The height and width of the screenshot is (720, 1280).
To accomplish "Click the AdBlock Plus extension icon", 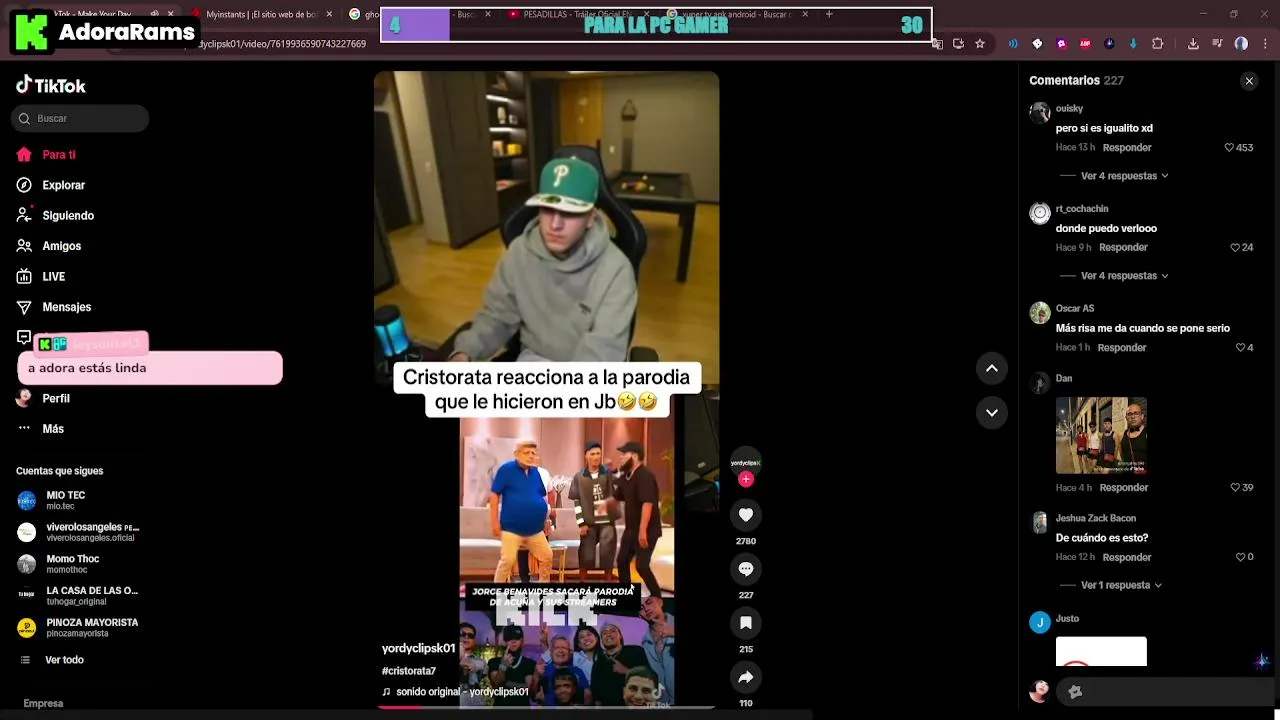I will [1086, 44].
